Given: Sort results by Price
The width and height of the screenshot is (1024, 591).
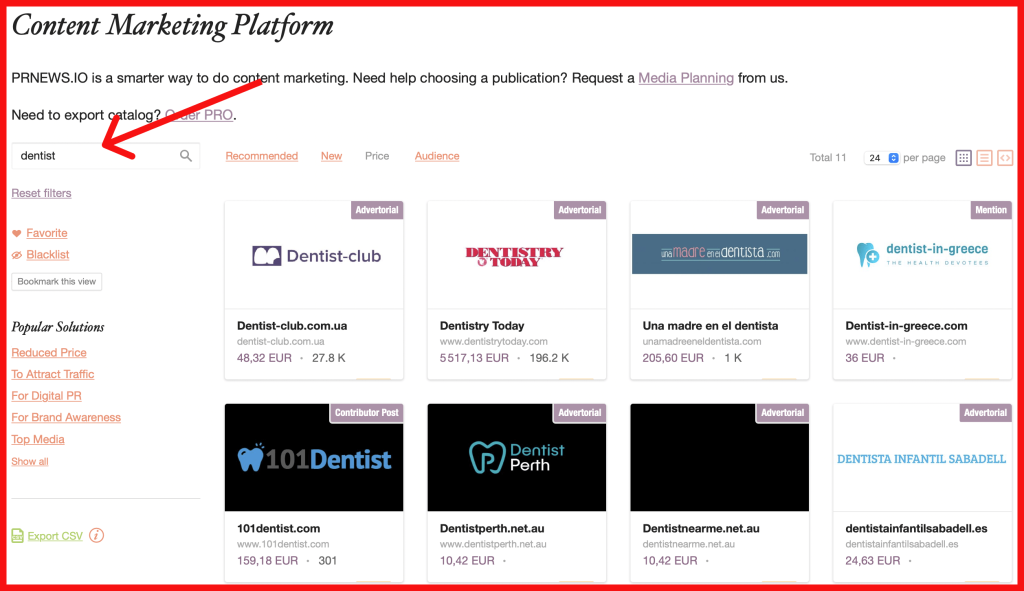Looking at the screenshot, I should pyautogui.click(x=377, y=156).
